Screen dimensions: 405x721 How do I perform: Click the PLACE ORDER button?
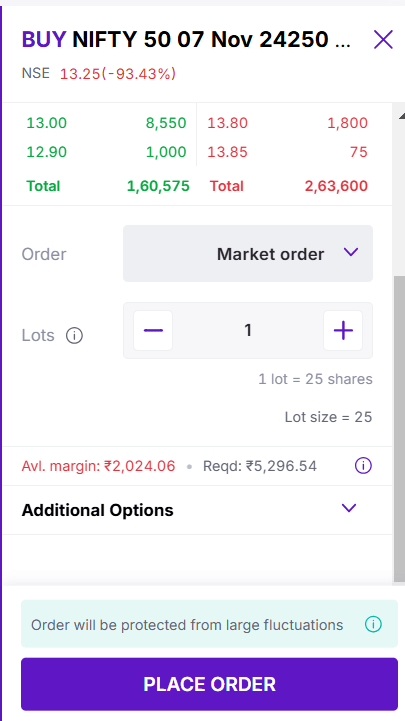209,684
